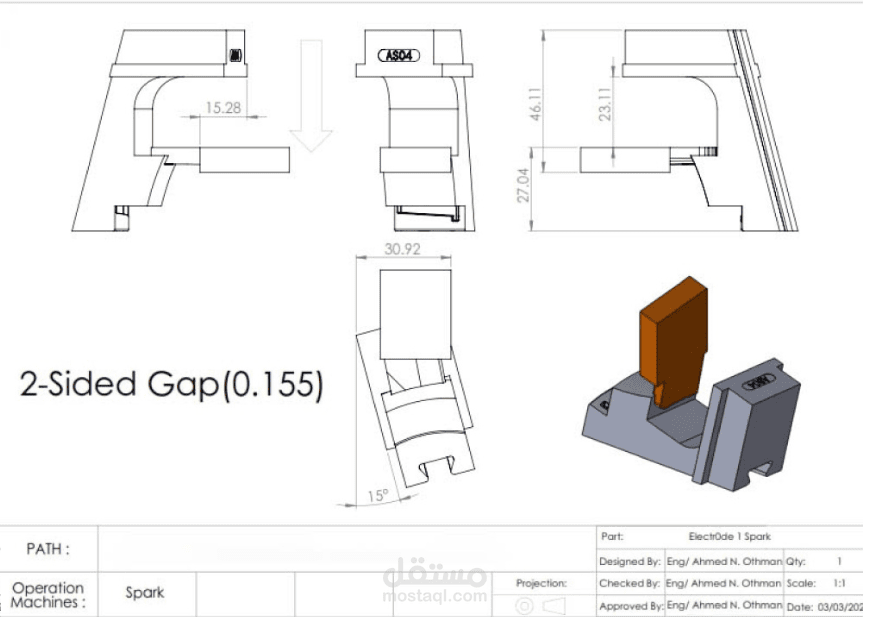The image size is (870, 617).
Task: Click the Date: 03/03 entry
Action: pyautogui.click(x=825, y=607)
